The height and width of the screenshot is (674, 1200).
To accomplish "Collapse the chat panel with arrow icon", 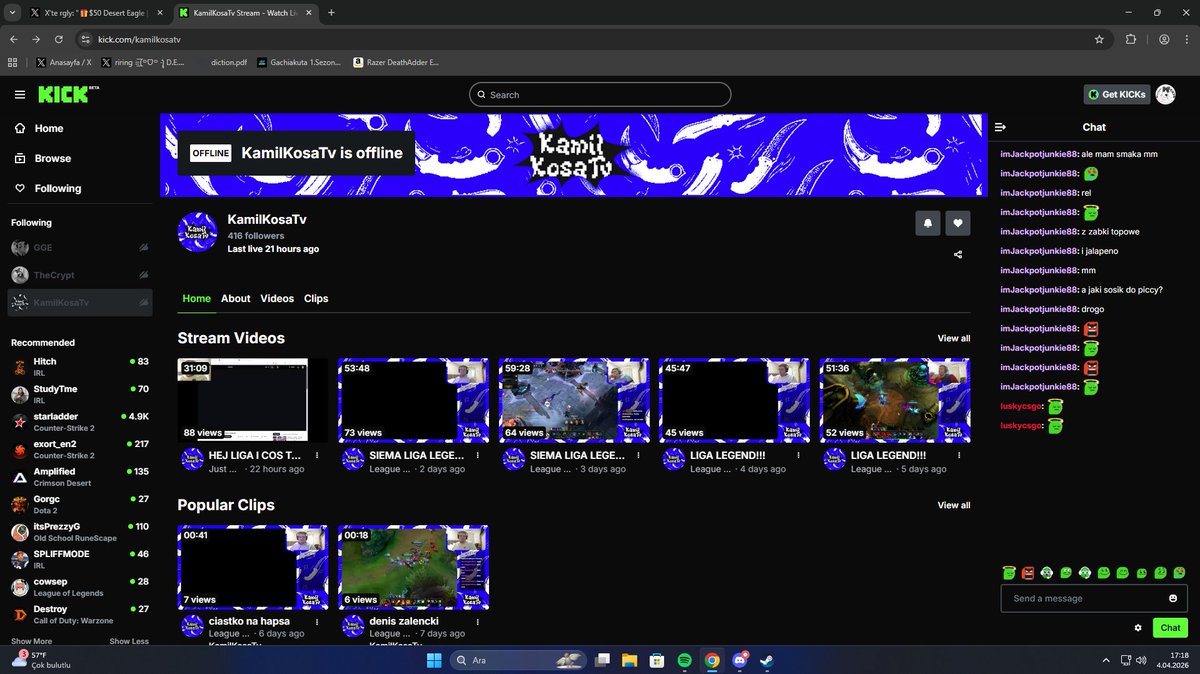I will tap(1000, 127).
